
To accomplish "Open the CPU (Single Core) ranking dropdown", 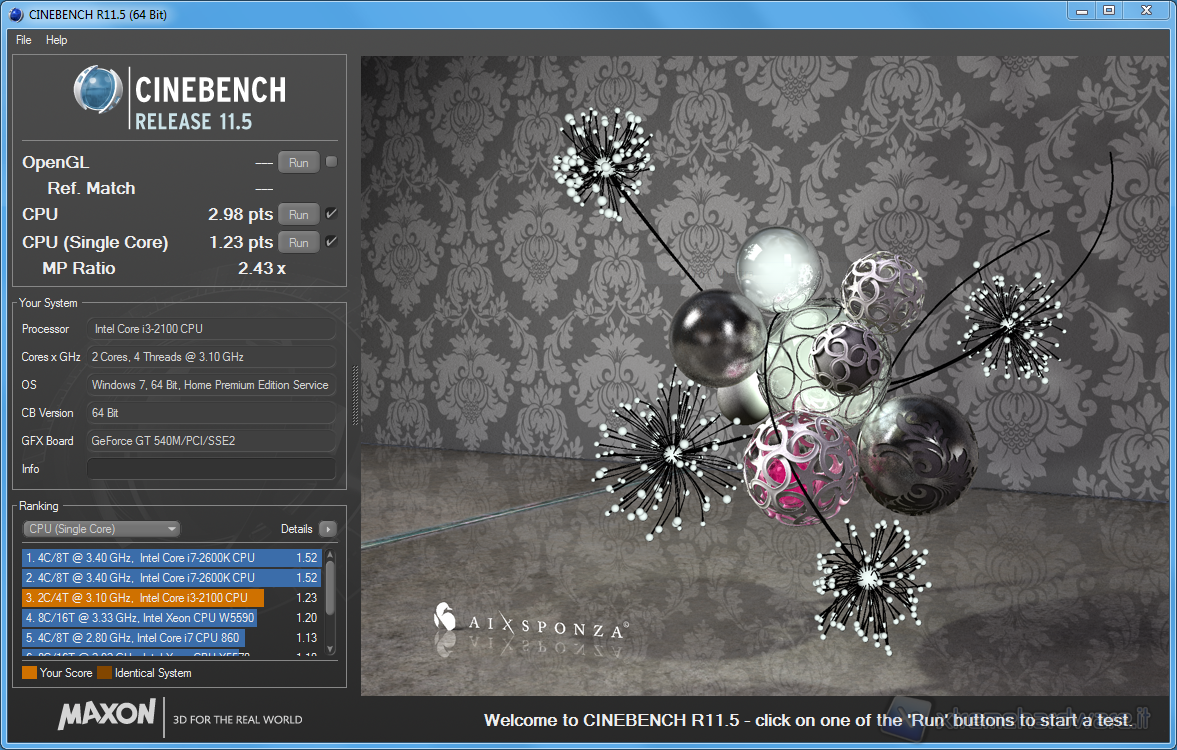I will tap(101, 529).
